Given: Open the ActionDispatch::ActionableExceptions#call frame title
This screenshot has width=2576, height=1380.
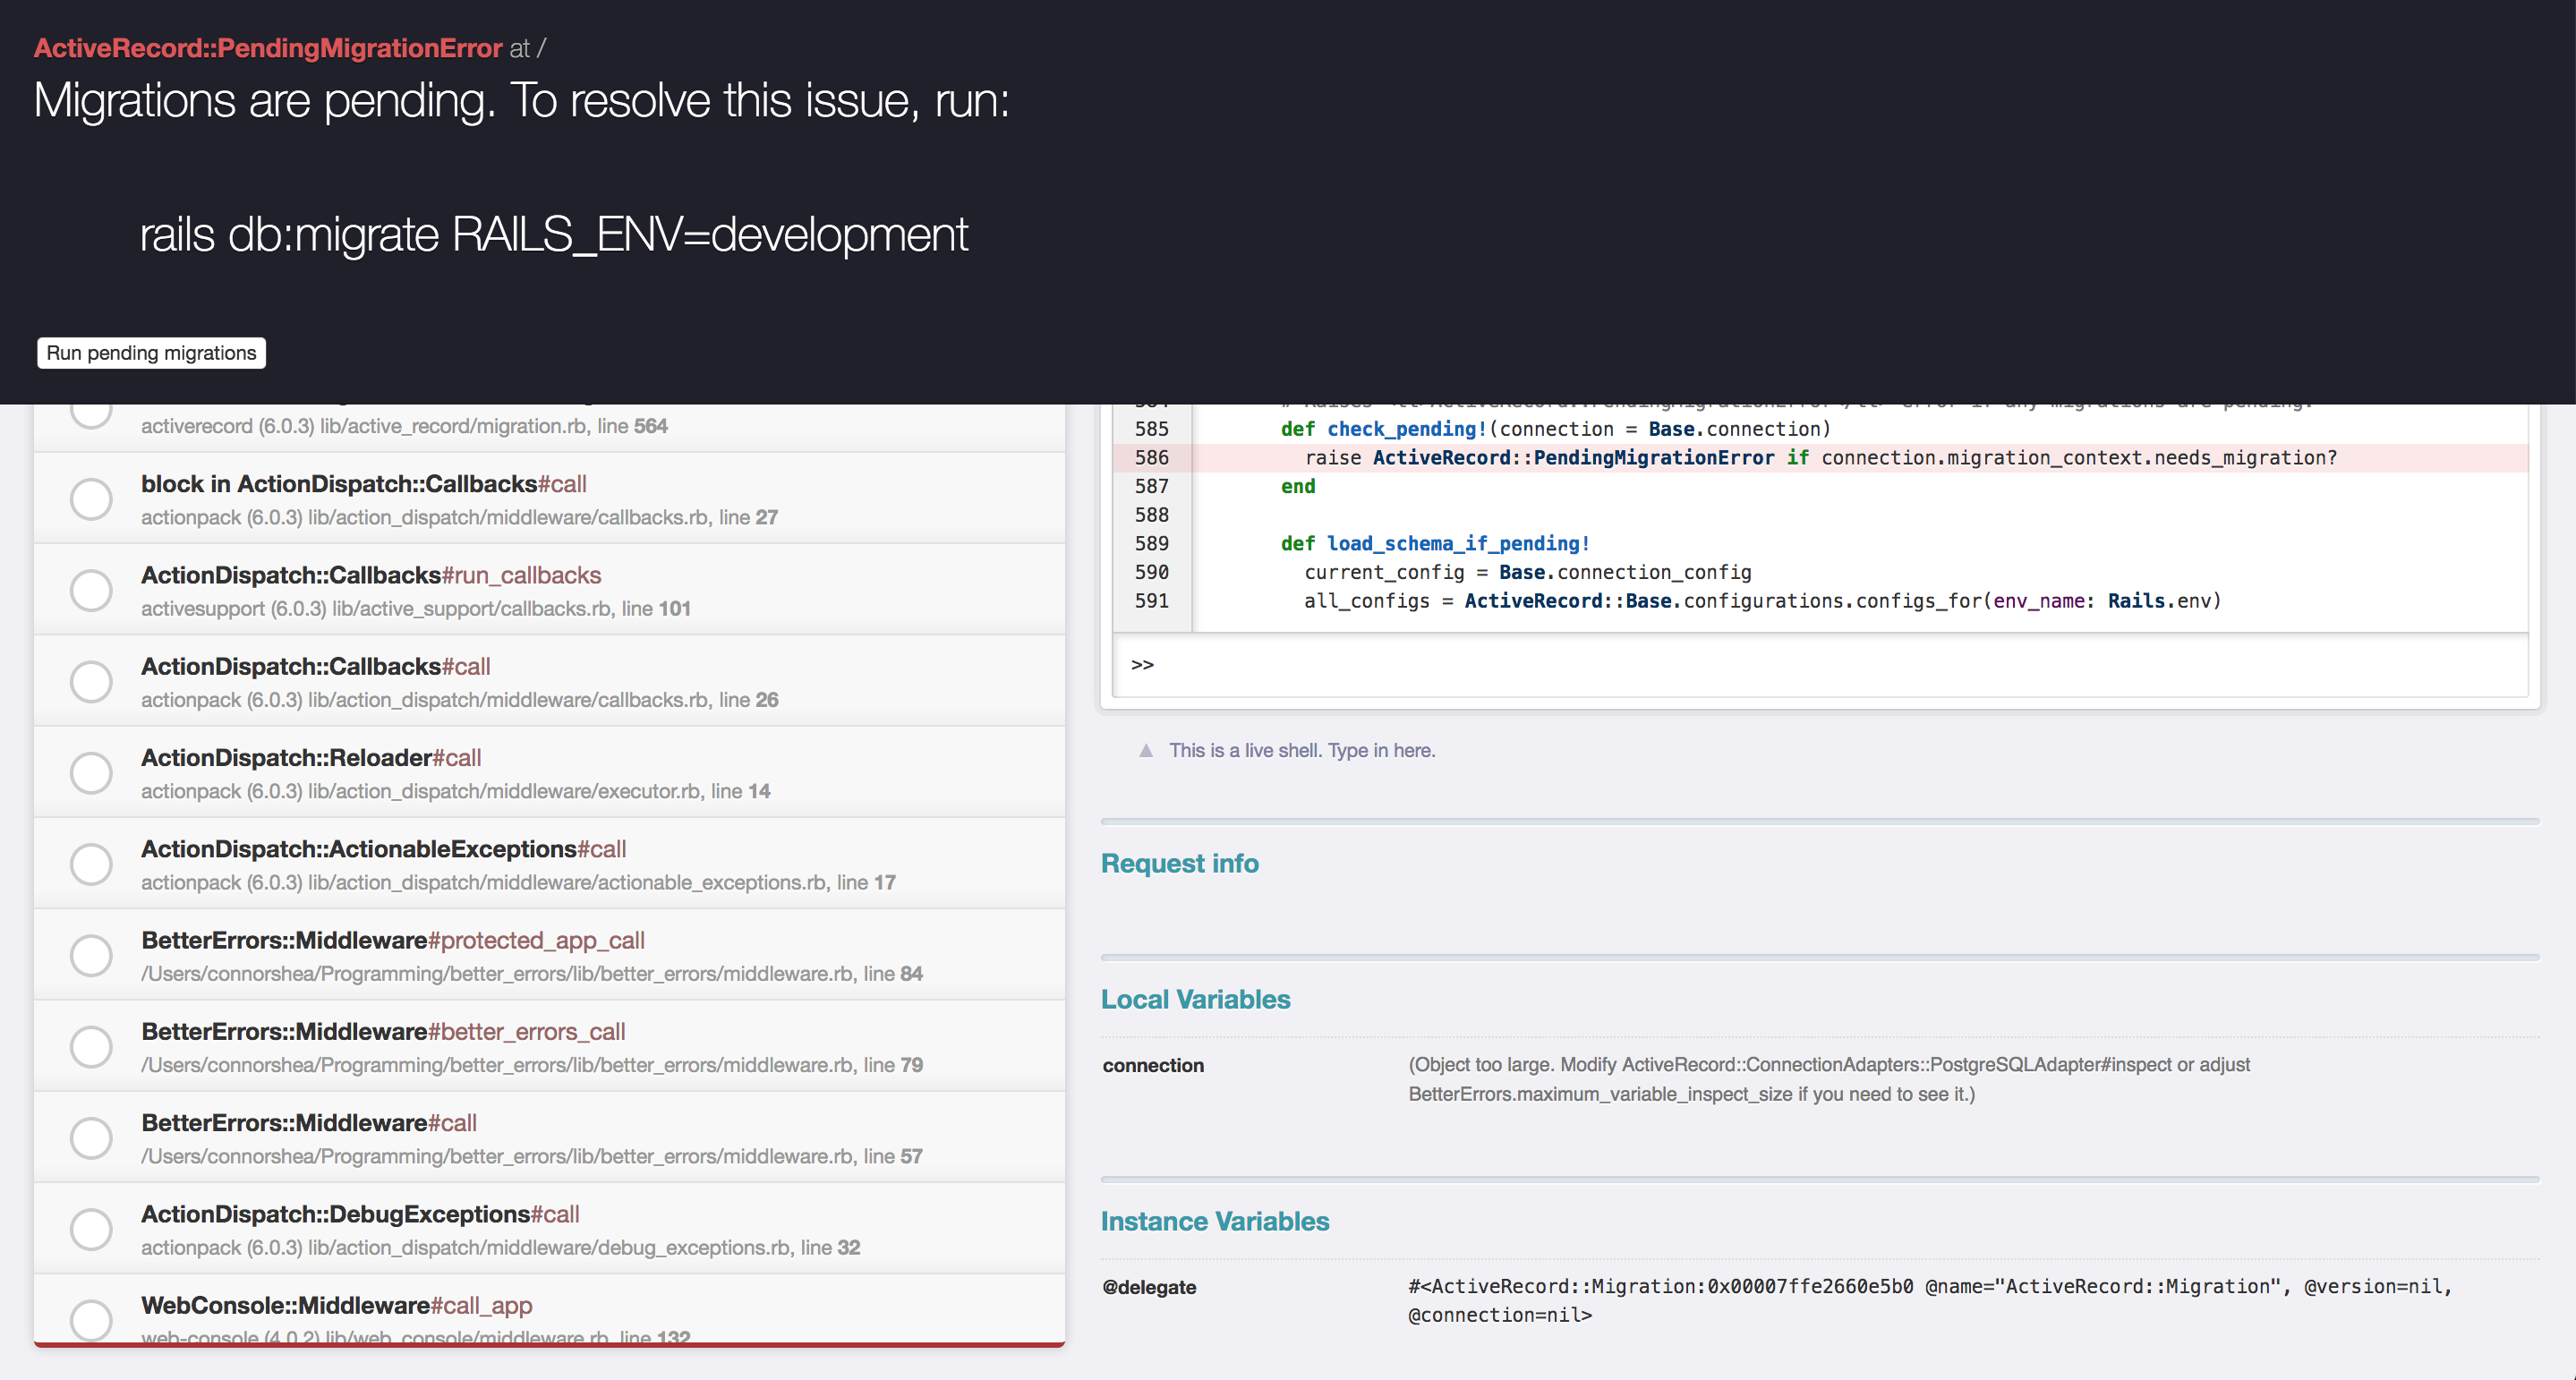Looking at the screenshot, I should [x=384, y=849].
